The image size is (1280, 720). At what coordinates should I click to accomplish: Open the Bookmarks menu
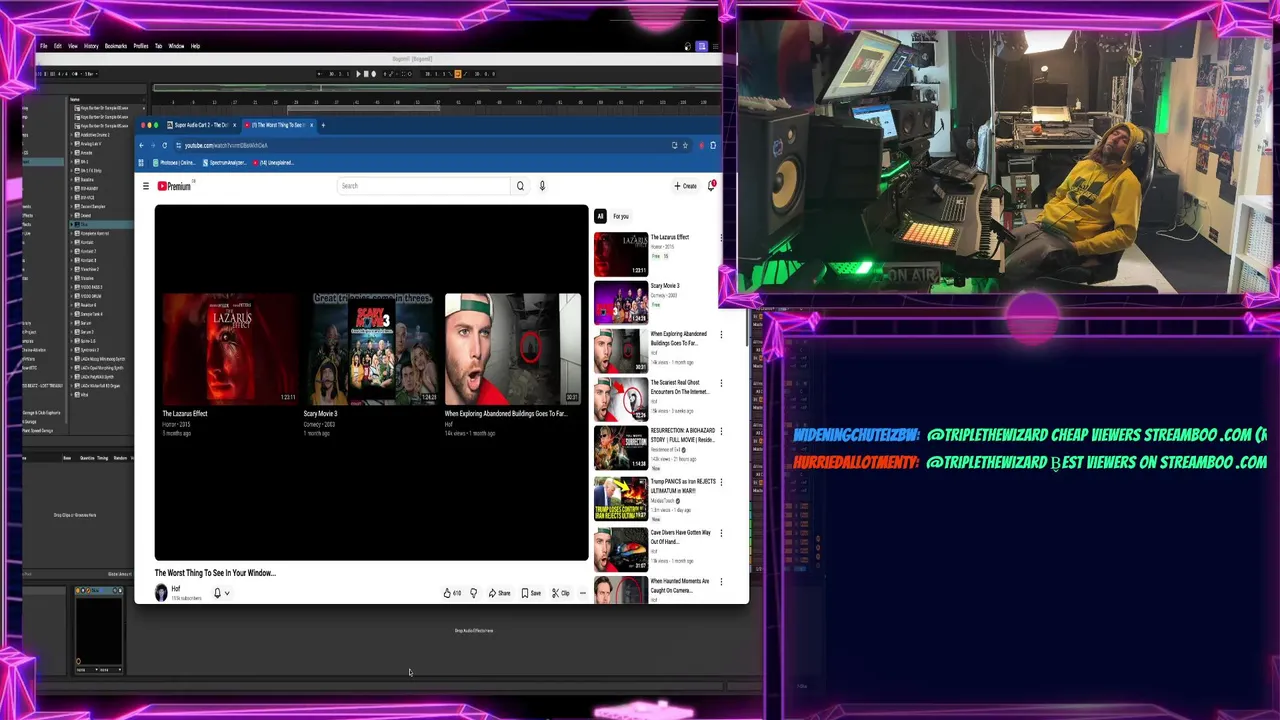tap(116, 46)
